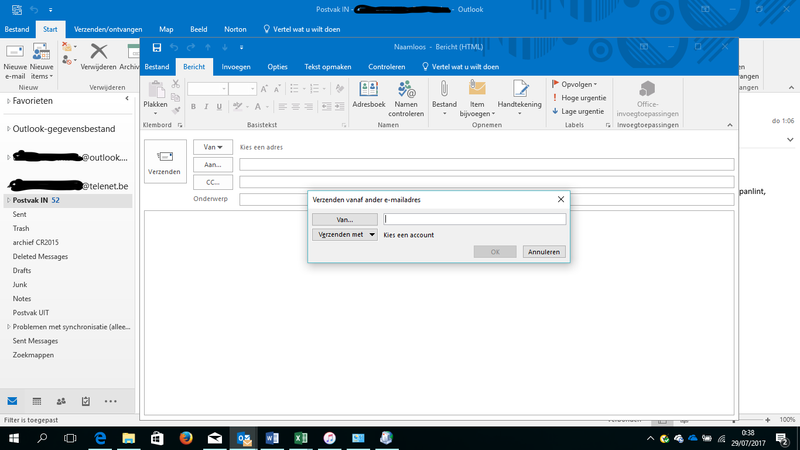The width and height of the screenshot is (800, 450).
Task: Select the archief CR2015 folder
Action: [36, 242]
